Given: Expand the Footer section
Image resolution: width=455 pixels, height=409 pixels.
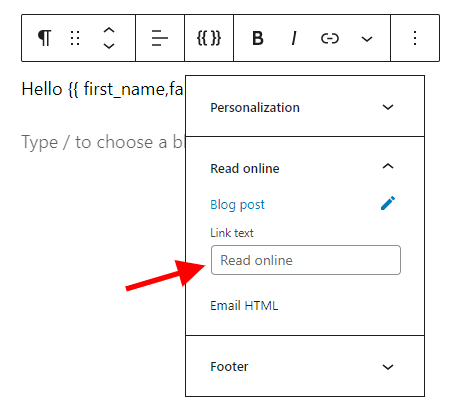Looking at the screenshot, I should [305, 367].
